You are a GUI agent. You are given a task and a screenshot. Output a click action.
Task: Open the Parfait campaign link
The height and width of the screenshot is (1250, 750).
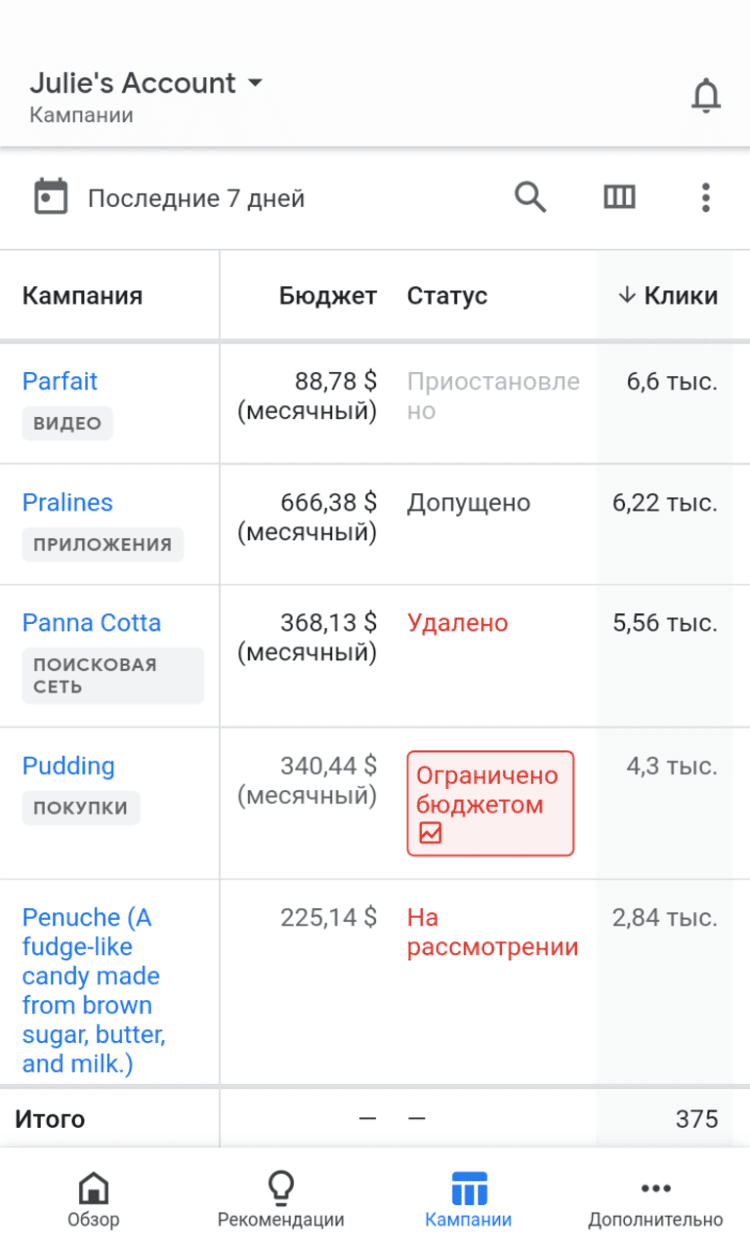click(60, 381)
